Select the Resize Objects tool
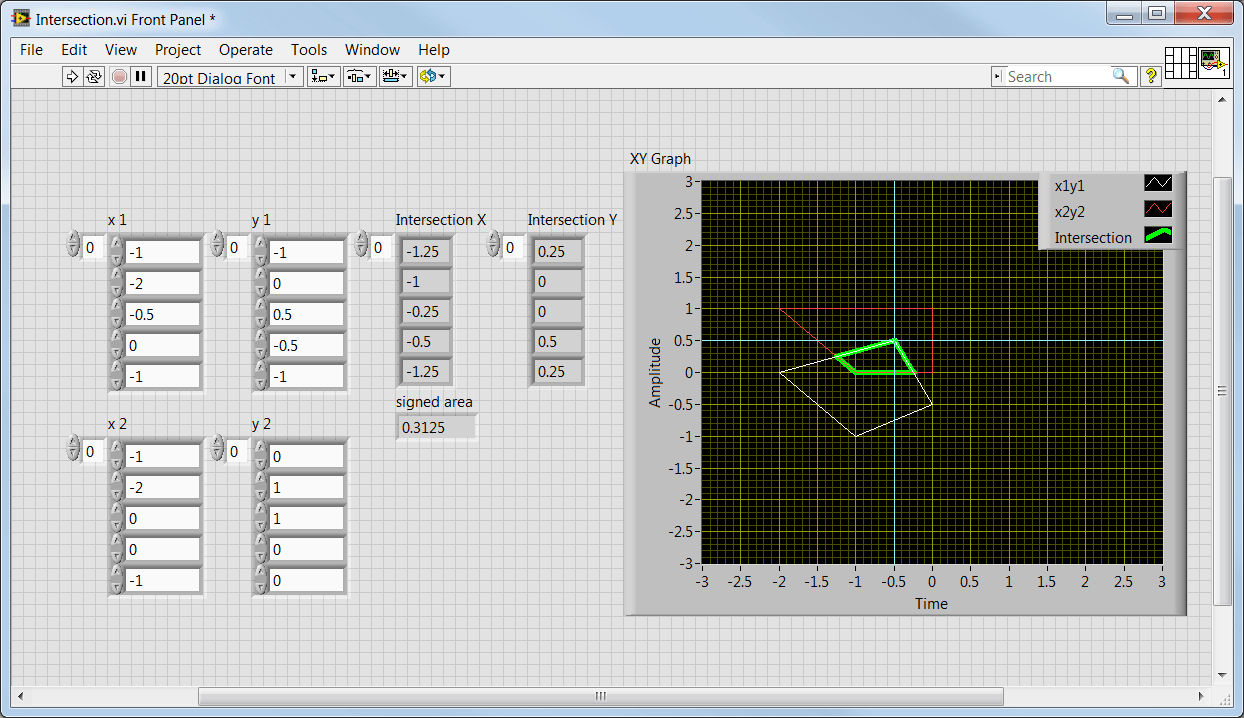The height and width of the screenshot is (718, 1244). coord(386,76)
